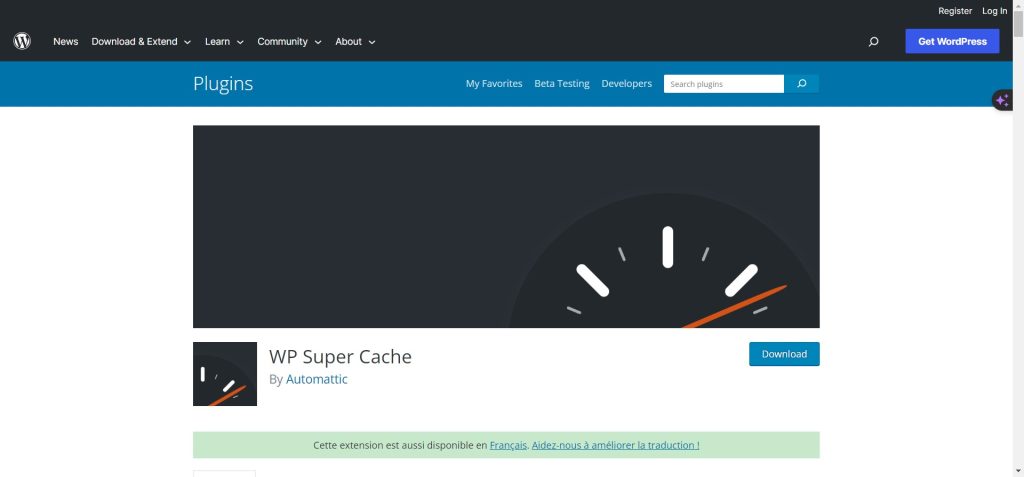The image size is (1024, 477).
Task: Follow the Automattic author link
Action: pyautogui.click(x=317, y=380)
